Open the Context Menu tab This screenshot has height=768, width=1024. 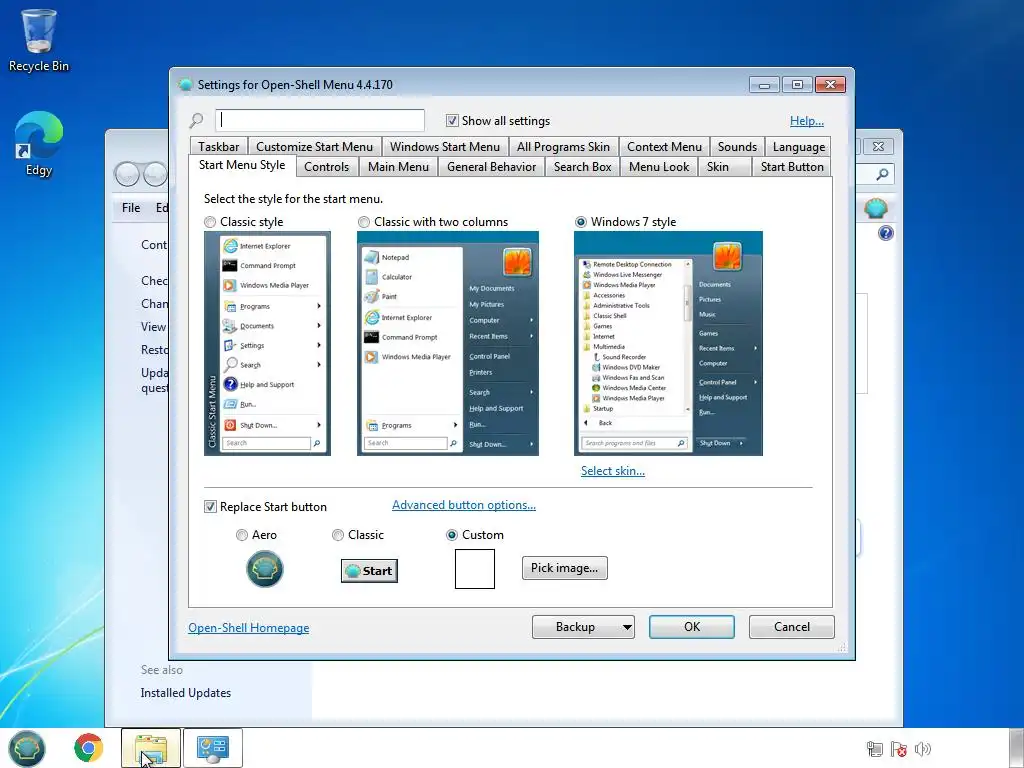664,147
